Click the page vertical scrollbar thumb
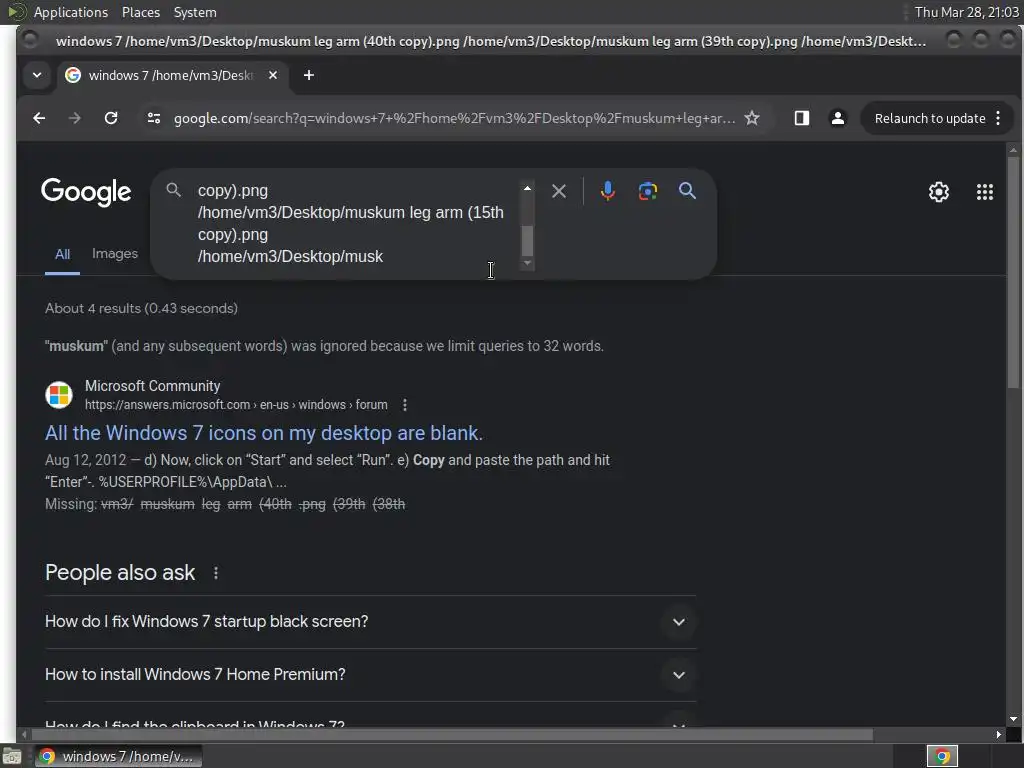Viewport: 1024px width, 768px height. pyautogui.click(x=1013, y=273)
